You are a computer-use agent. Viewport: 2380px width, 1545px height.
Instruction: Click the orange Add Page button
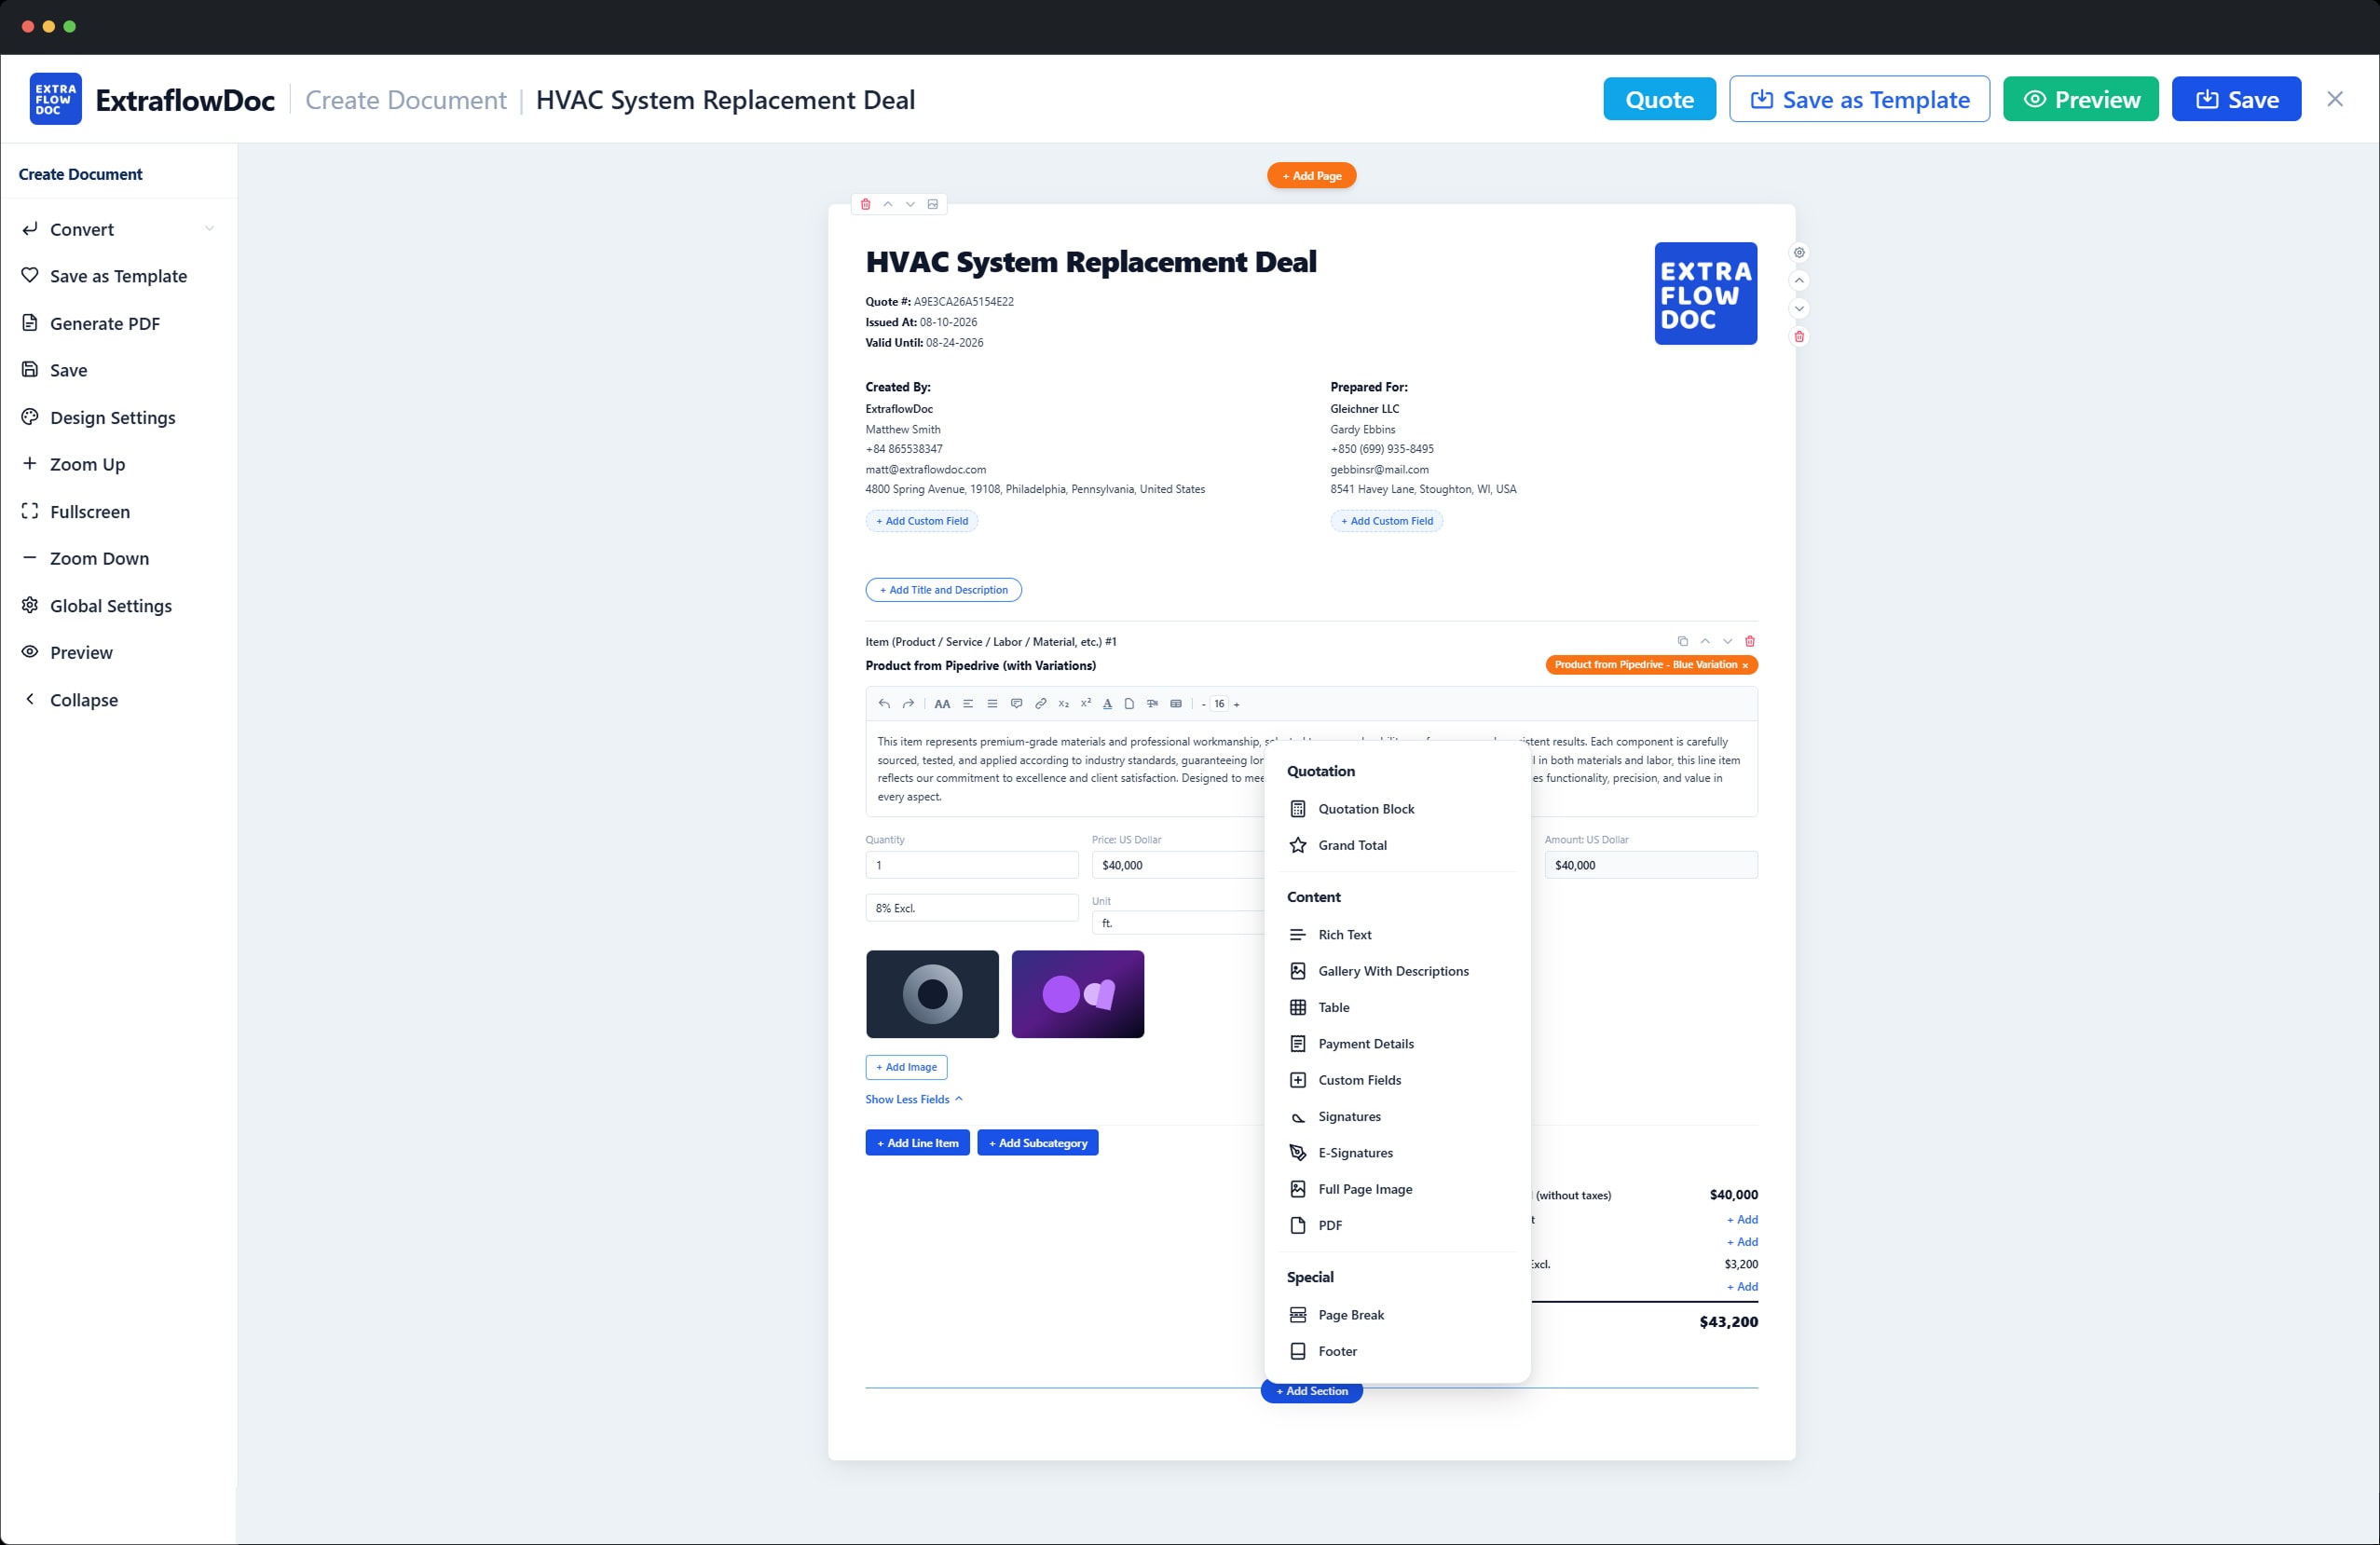[x=1311, y=176]
